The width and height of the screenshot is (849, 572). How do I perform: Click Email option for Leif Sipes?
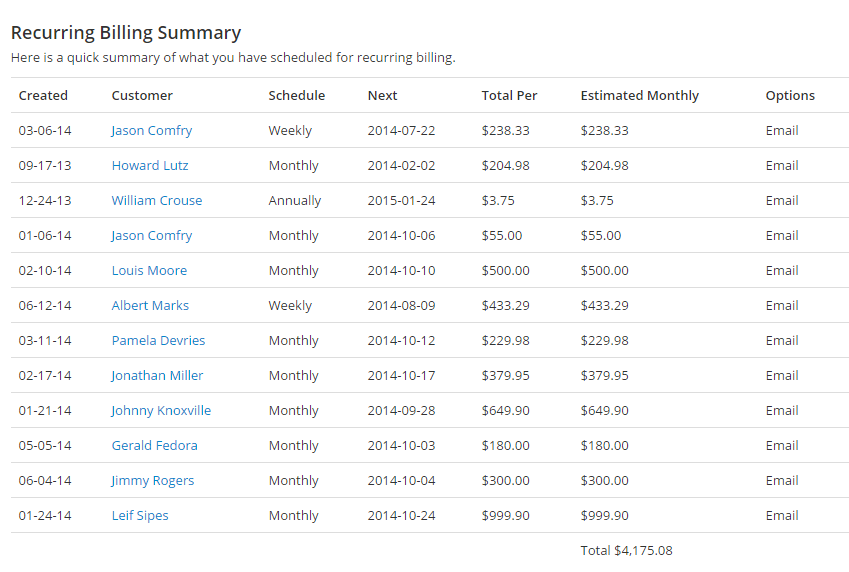point(782,515)
